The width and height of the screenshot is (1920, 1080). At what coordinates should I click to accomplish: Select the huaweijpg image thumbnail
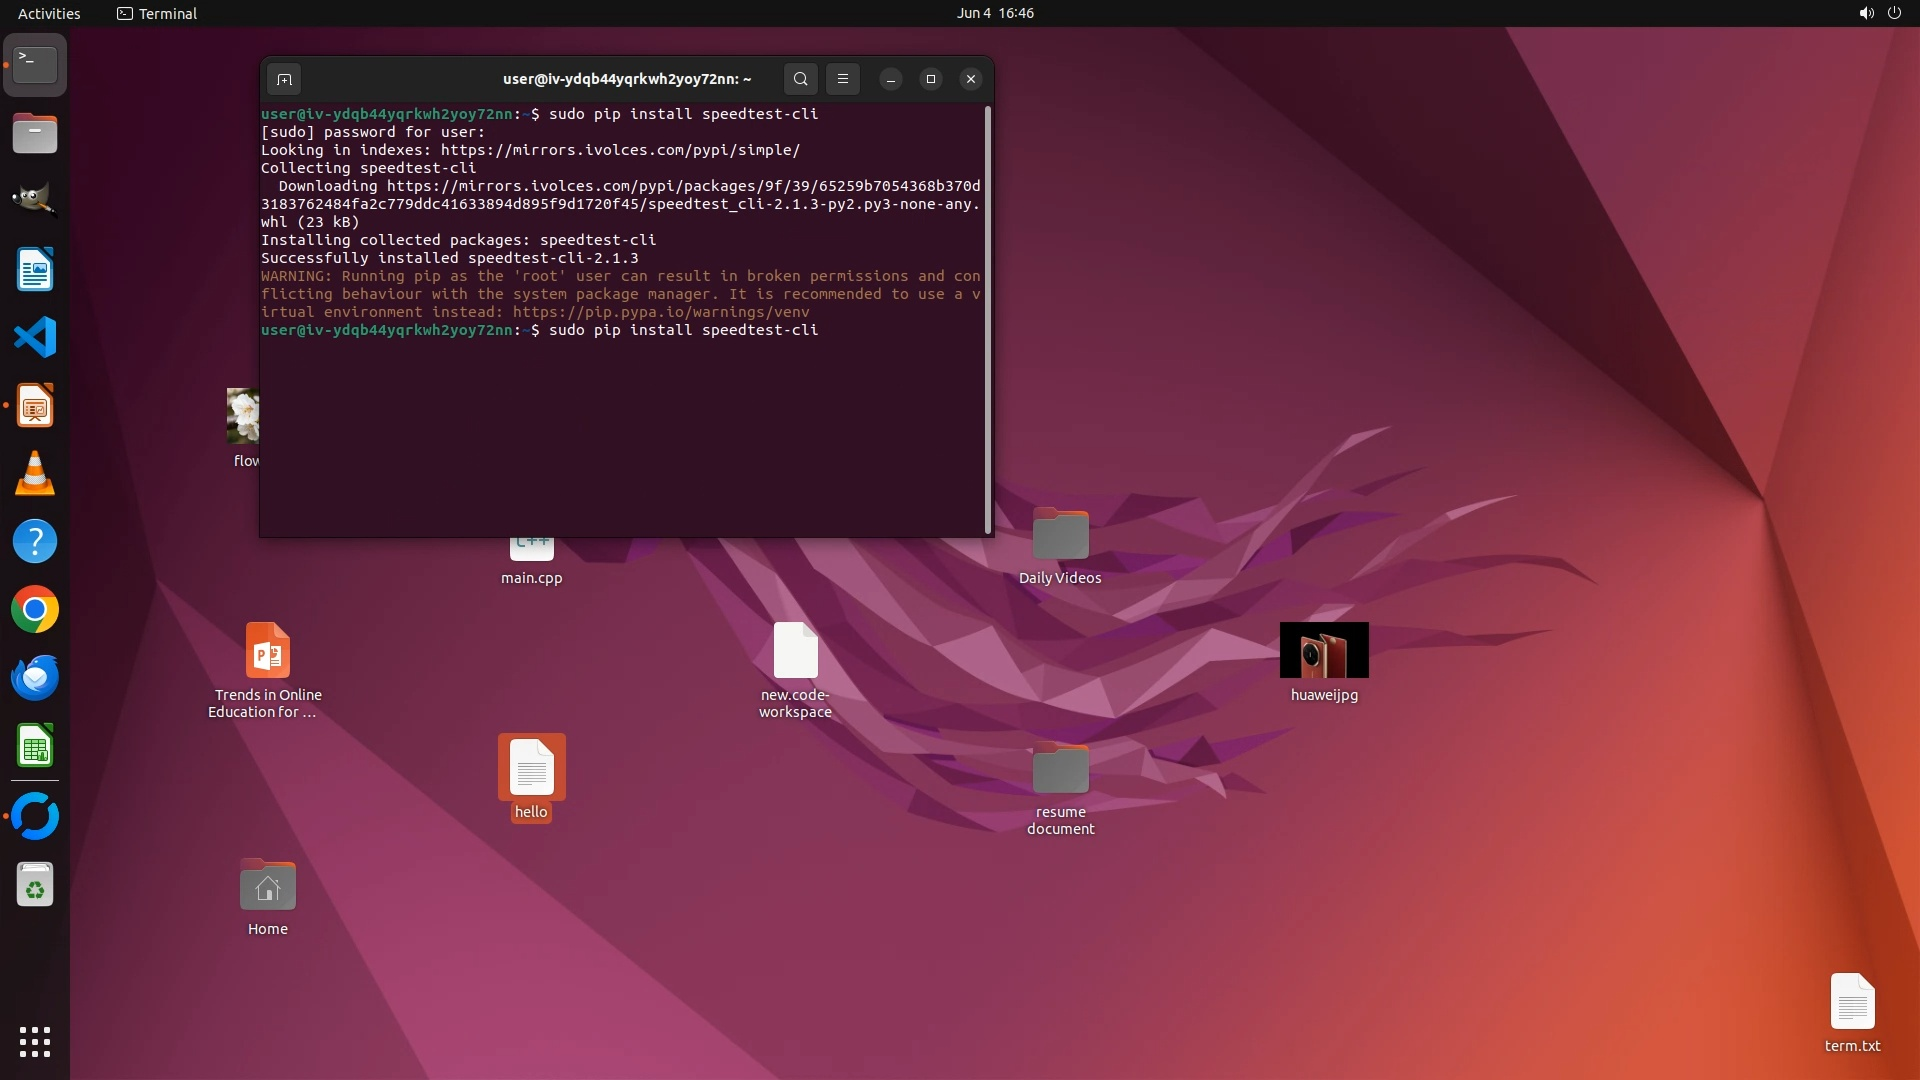click(x=1324, y=650)
